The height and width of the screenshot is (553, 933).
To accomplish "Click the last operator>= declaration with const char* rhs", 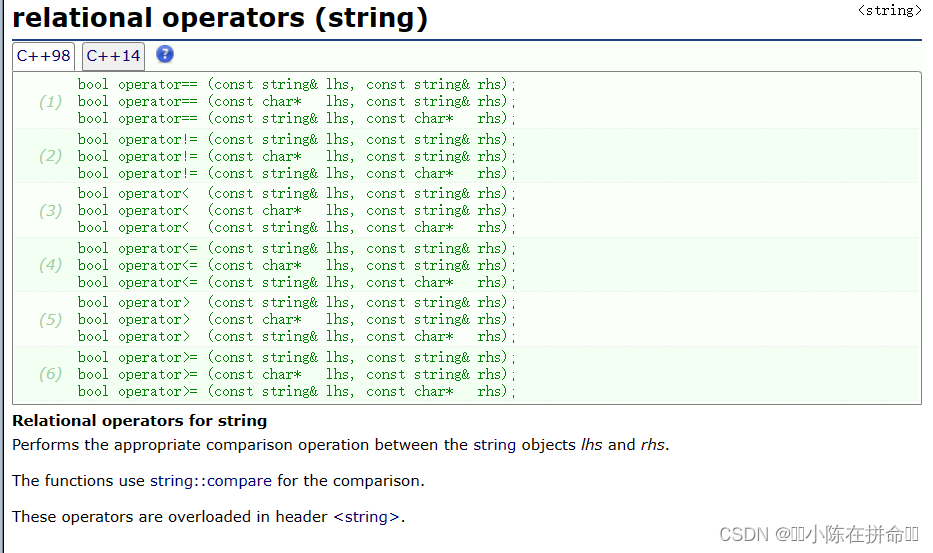I will pyautogui.click(x=296, y=392).
